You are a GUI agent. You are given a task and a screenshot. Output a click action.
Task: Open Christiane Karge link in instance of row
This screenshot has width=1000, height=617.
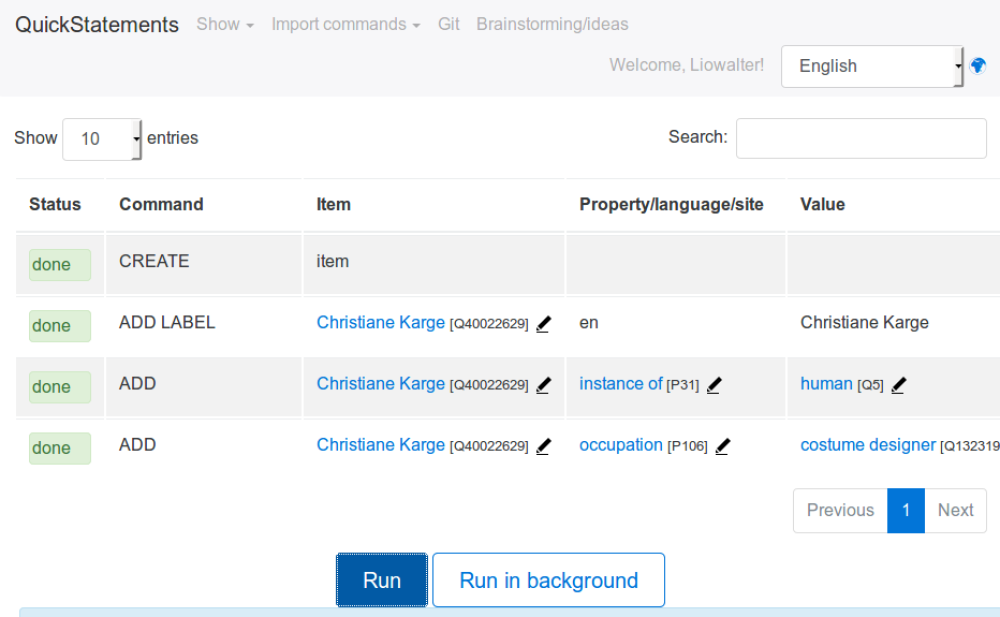[381, 384]
